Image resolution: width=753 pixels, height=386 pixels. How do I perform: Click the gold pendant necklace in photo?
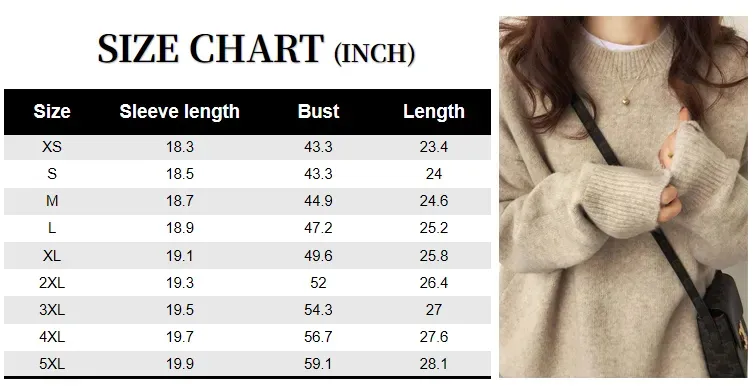[x=626, y=101]
